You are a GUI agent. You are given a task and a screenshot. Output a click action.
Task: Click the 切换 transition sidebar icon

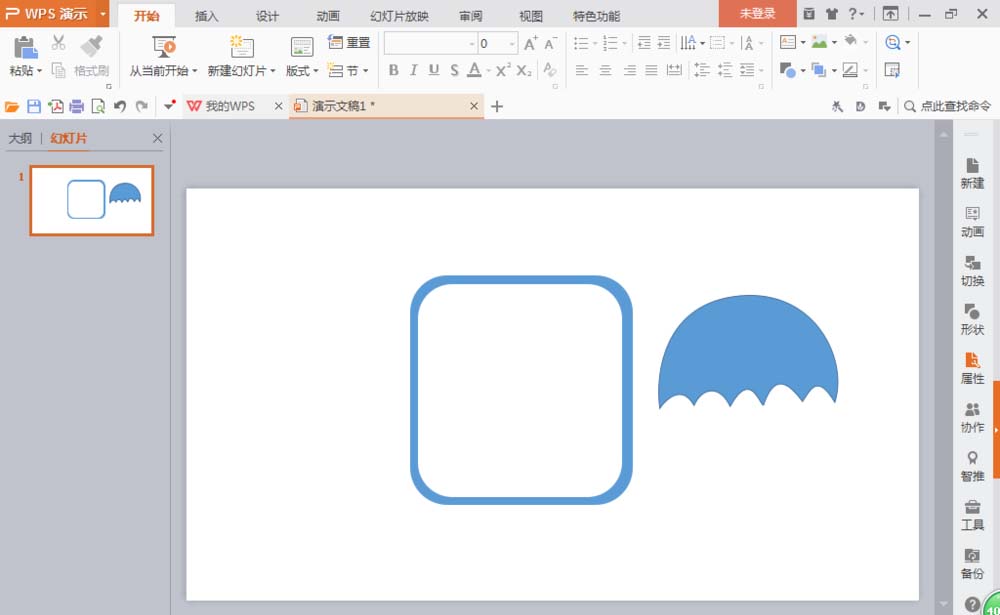coord(972,270)
